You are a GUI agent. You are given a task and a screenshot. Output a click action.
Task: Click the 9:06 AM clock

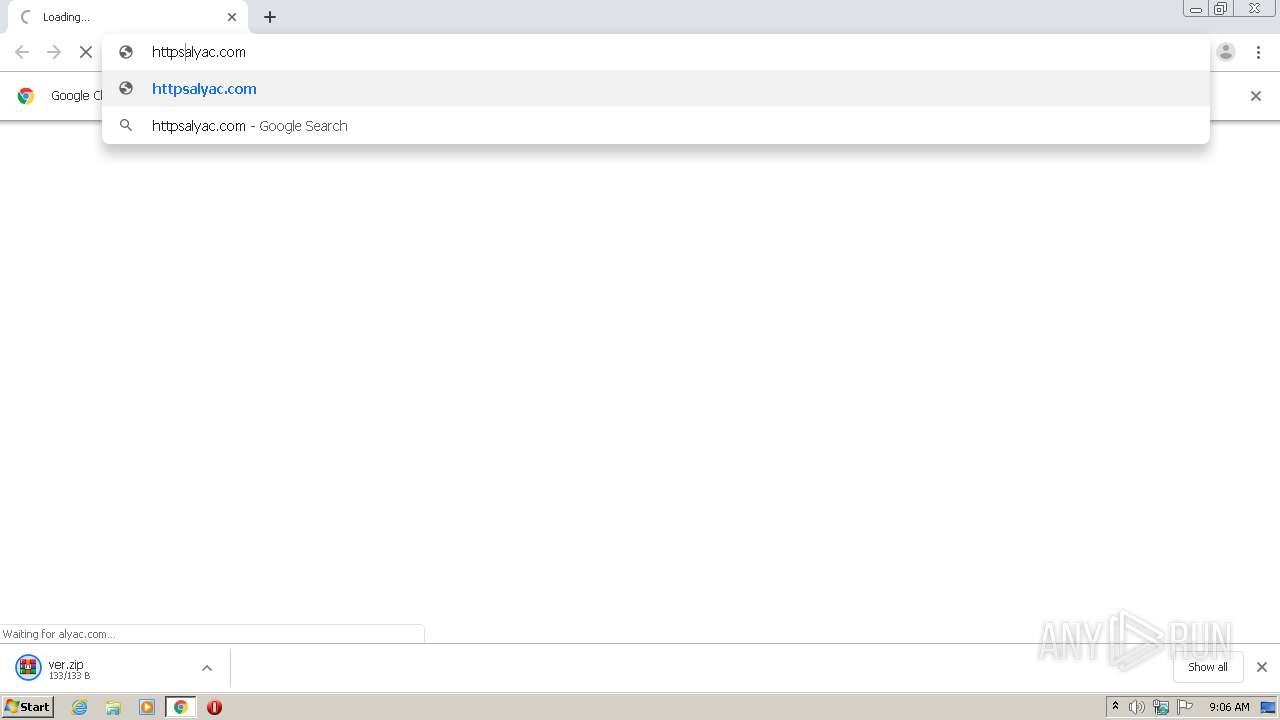tap(1229, 707)
